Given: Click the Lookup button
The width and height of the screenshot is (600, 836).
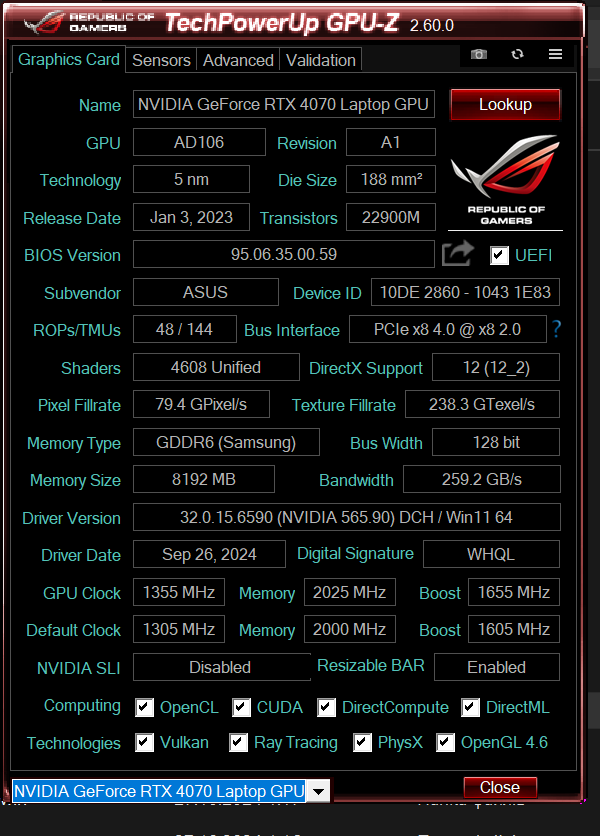Looking at the screenshot, I should [505, 104].
